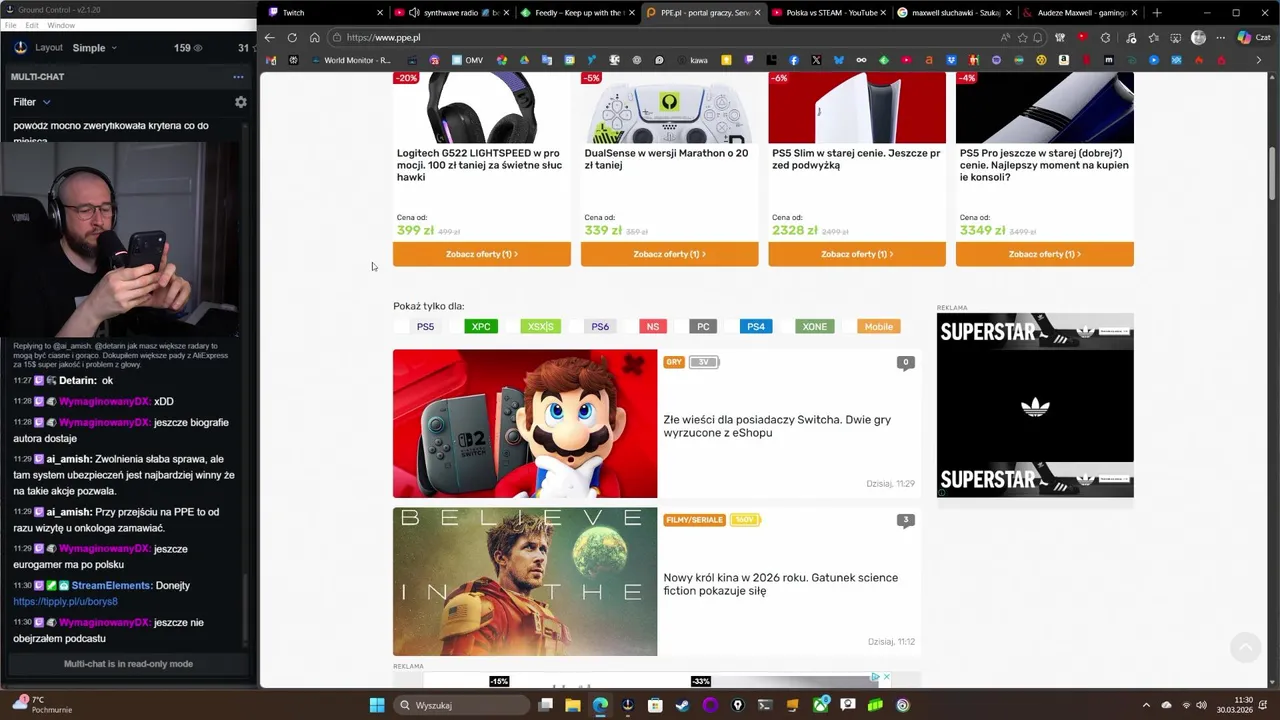Close the bottom ad banner X icon
The image size is (1280, 720).
886,677
